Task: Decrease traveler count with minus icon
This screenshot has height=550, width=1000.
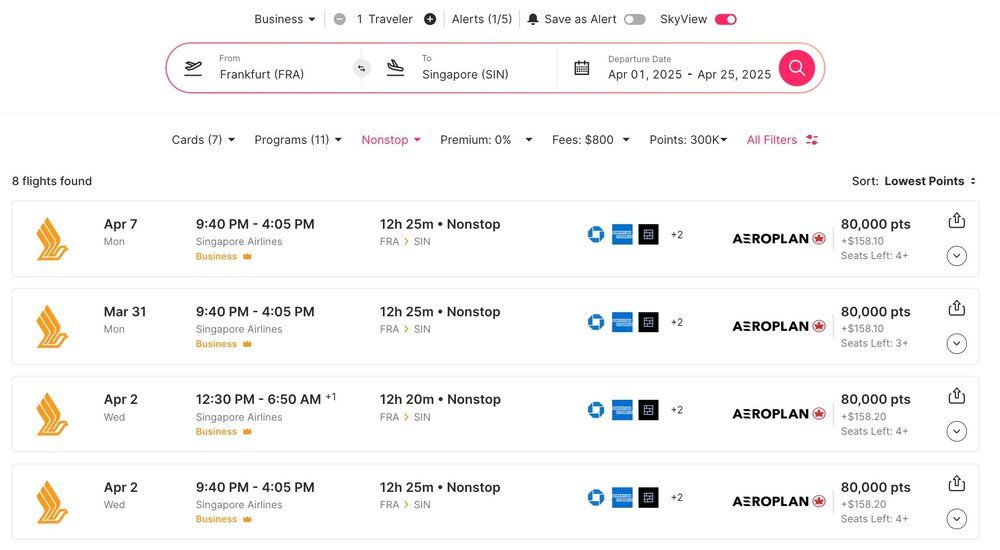Action: (x=340, y=19)
